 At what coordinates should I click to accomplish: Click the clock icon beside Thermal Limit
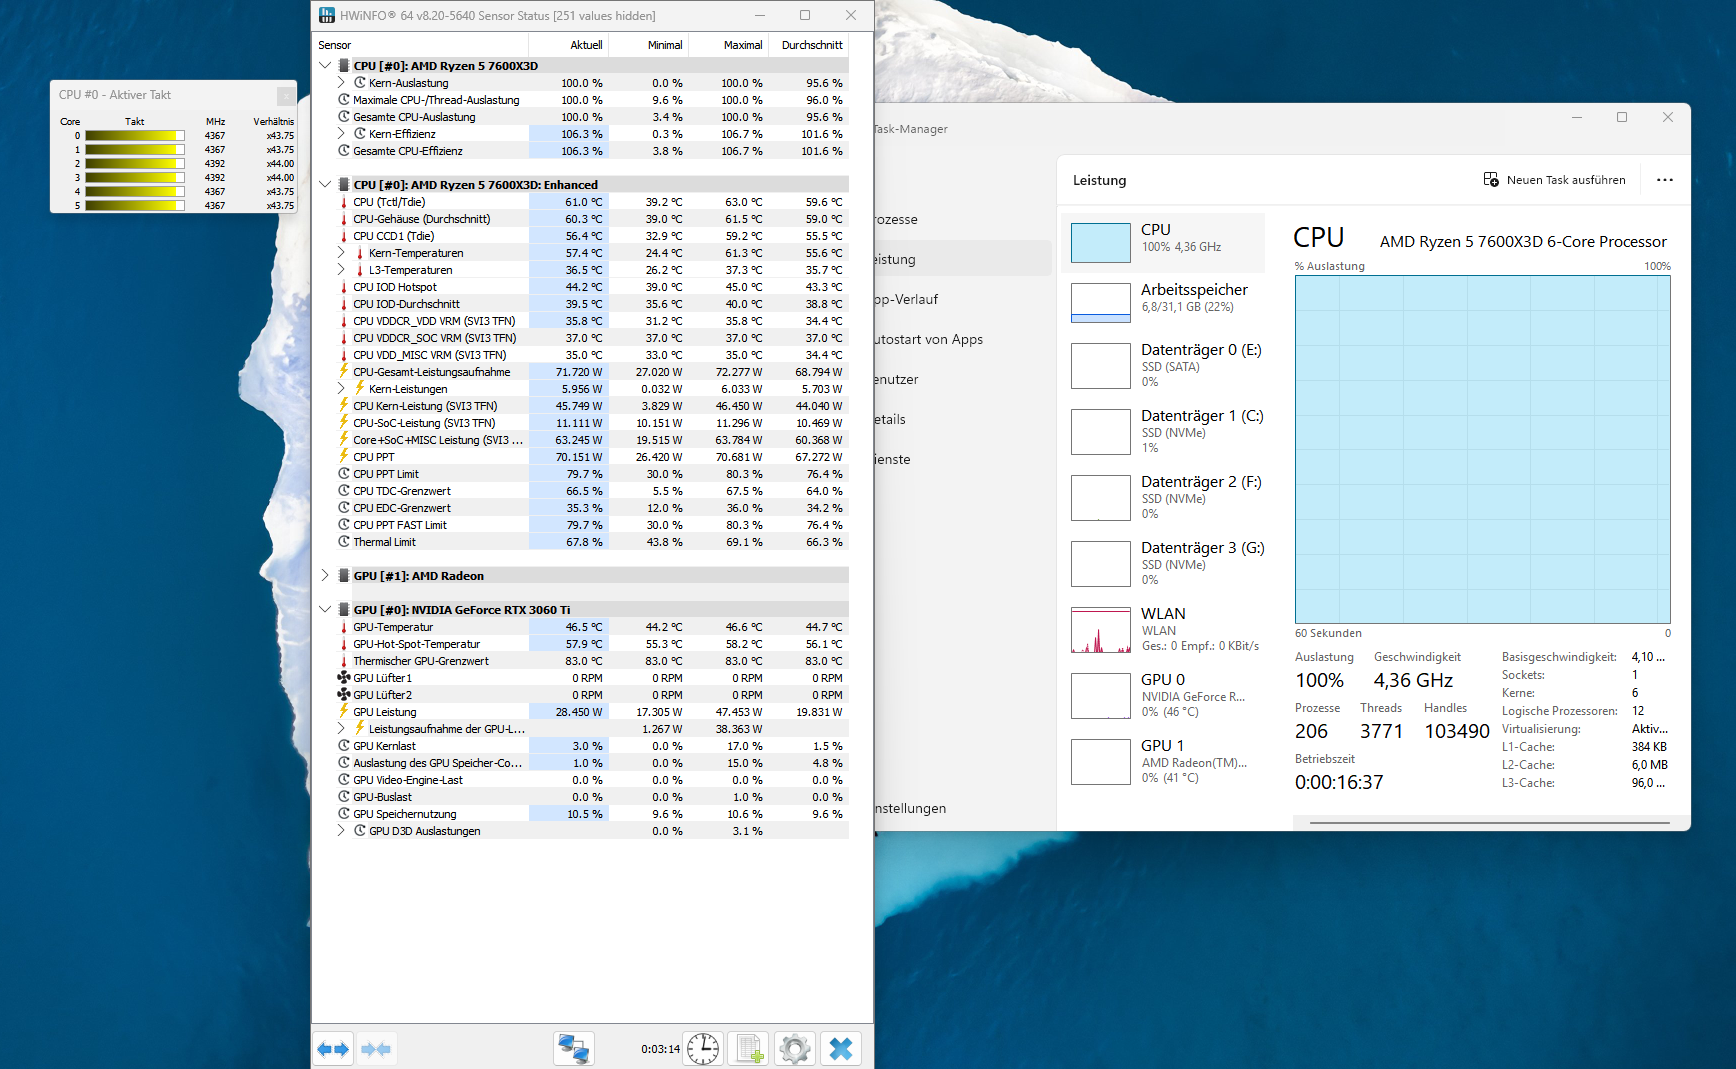344,542
